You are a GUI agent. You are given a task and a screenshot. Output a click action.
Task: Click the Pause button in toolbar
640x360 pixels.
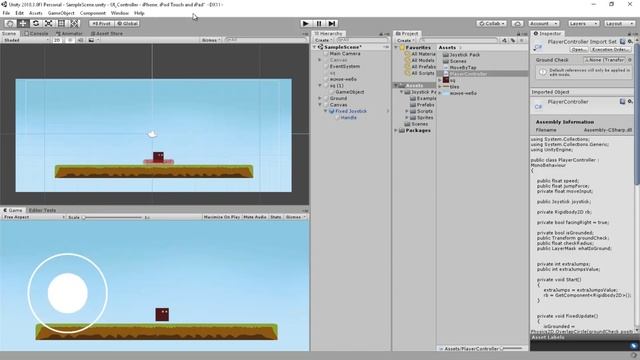[319, 24]
